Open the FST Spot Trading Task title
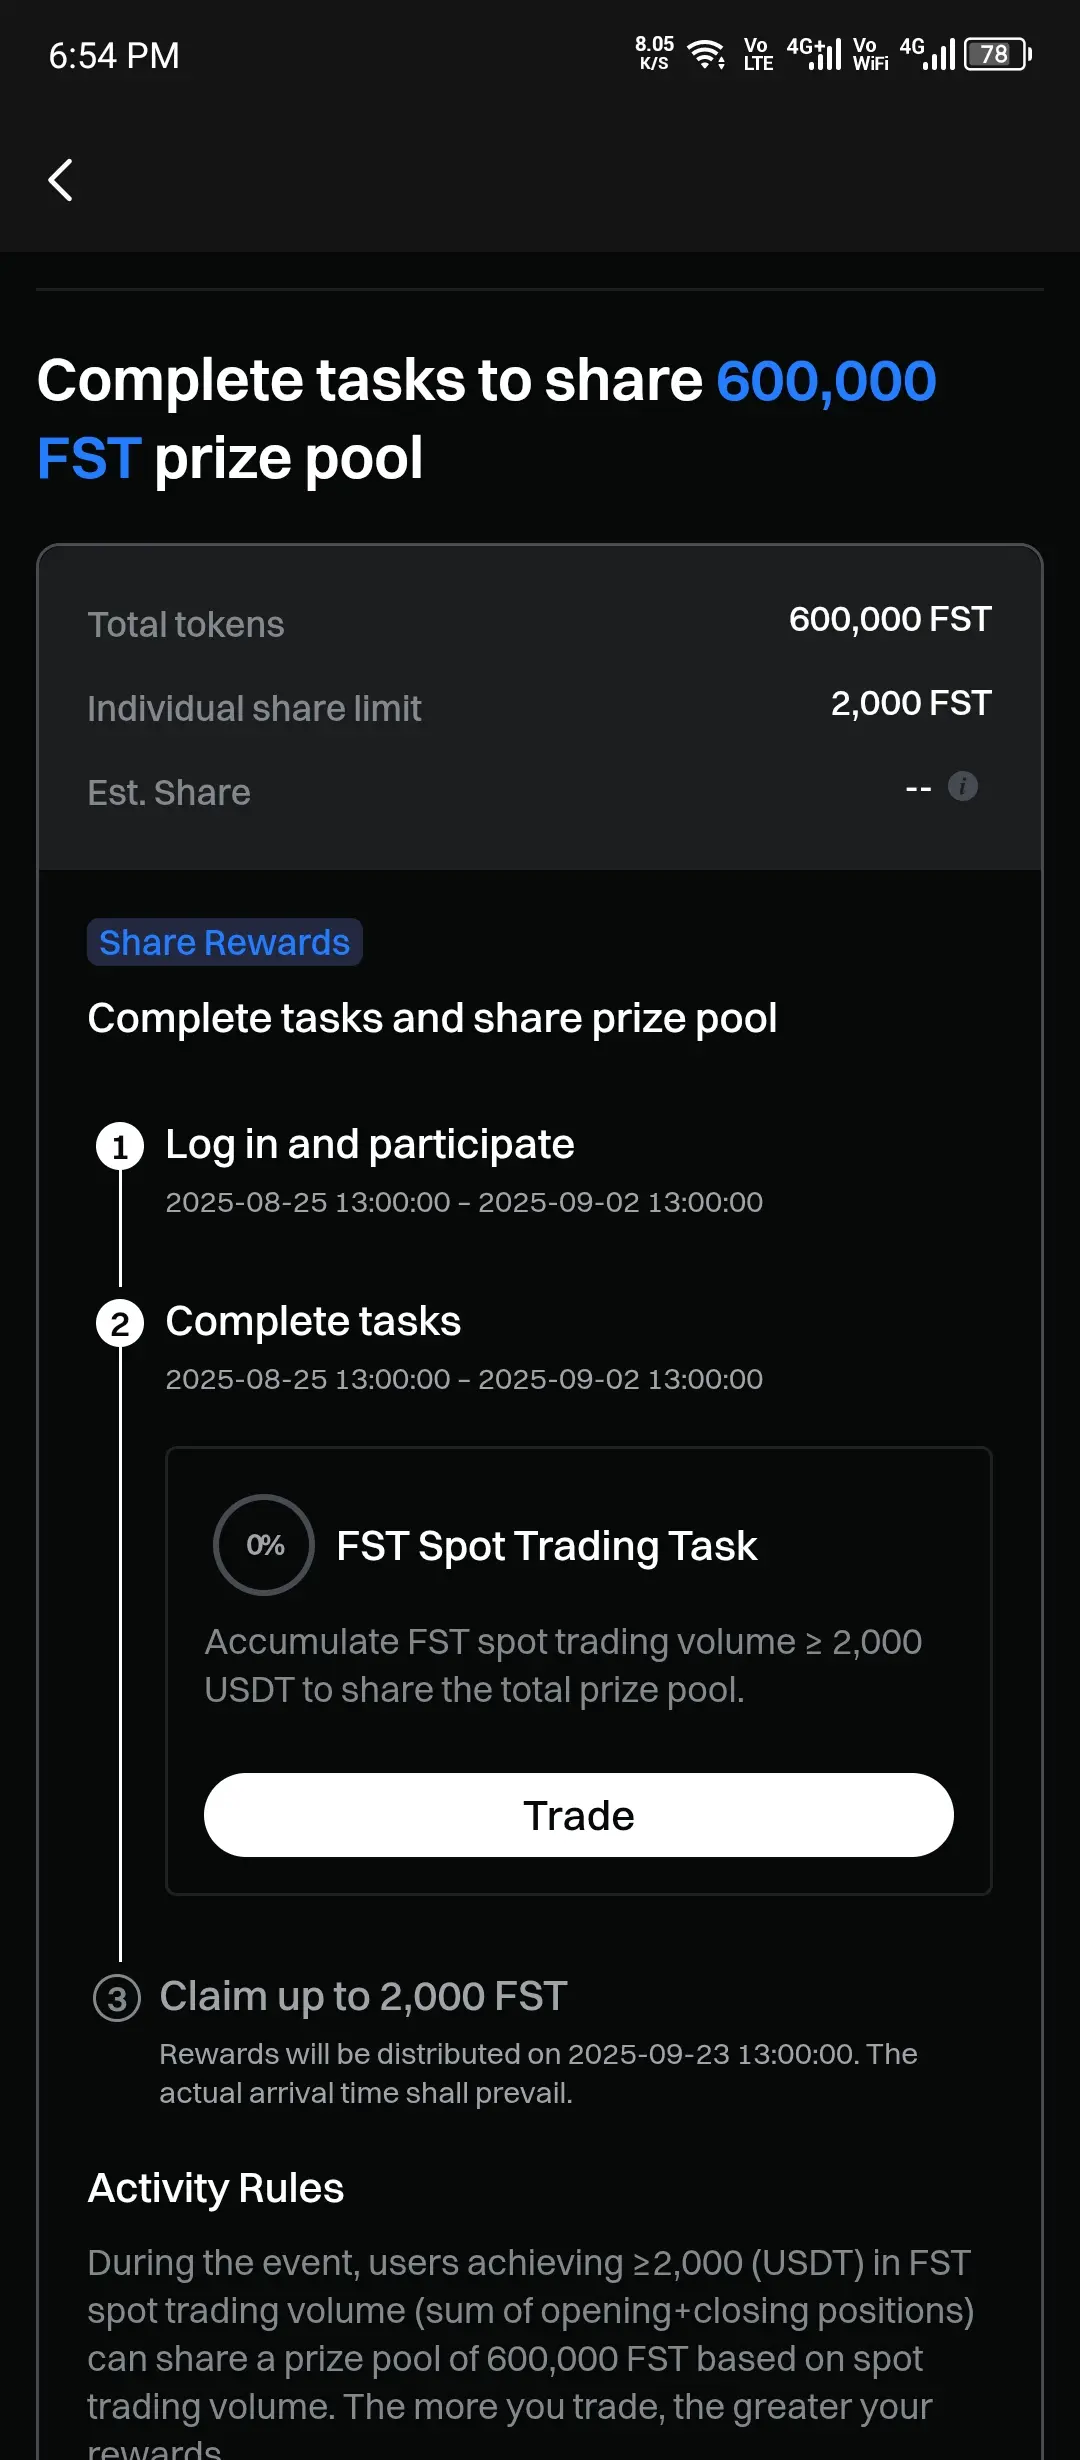 click(x=547, y=1546)
